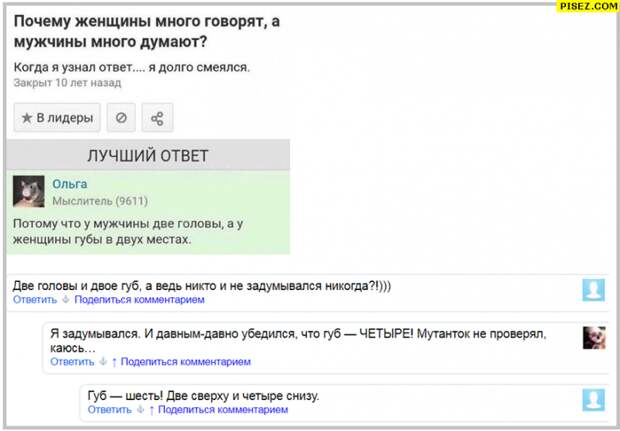
Task: Click 'Поделиться комментарием' under 'Губ — шесть!' comment
Action: pos(223,409)
